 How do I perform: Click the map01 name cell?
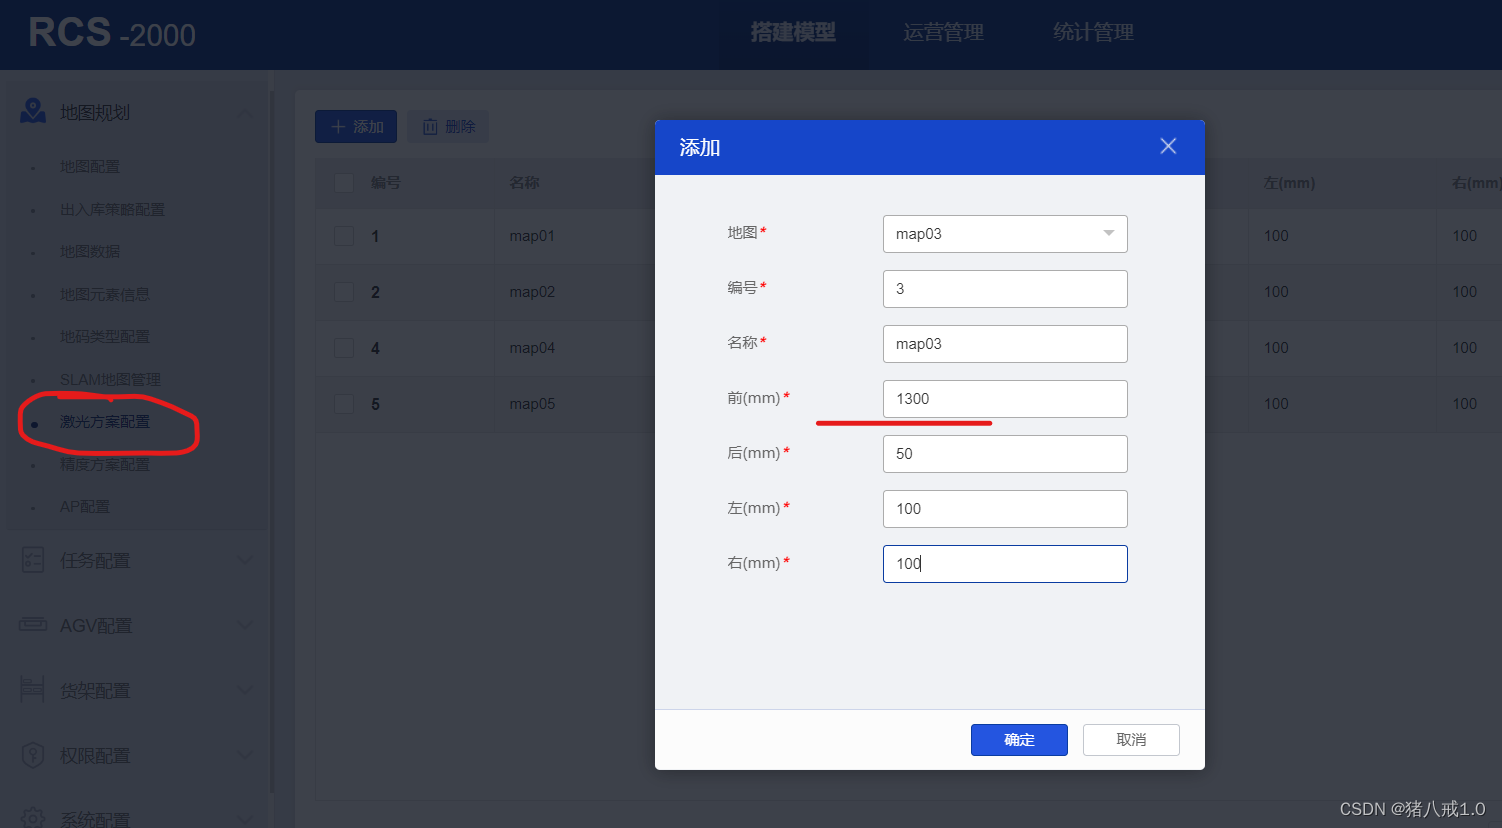532,236
